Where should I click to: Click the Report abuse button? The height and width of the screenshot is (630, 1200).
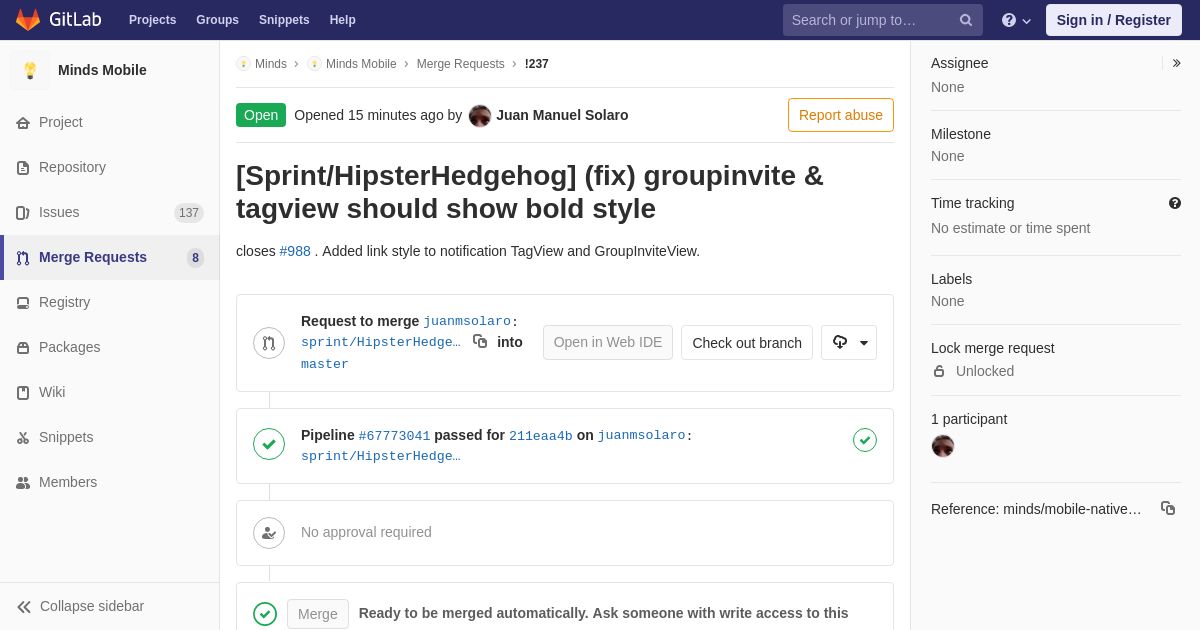(841, 115)
